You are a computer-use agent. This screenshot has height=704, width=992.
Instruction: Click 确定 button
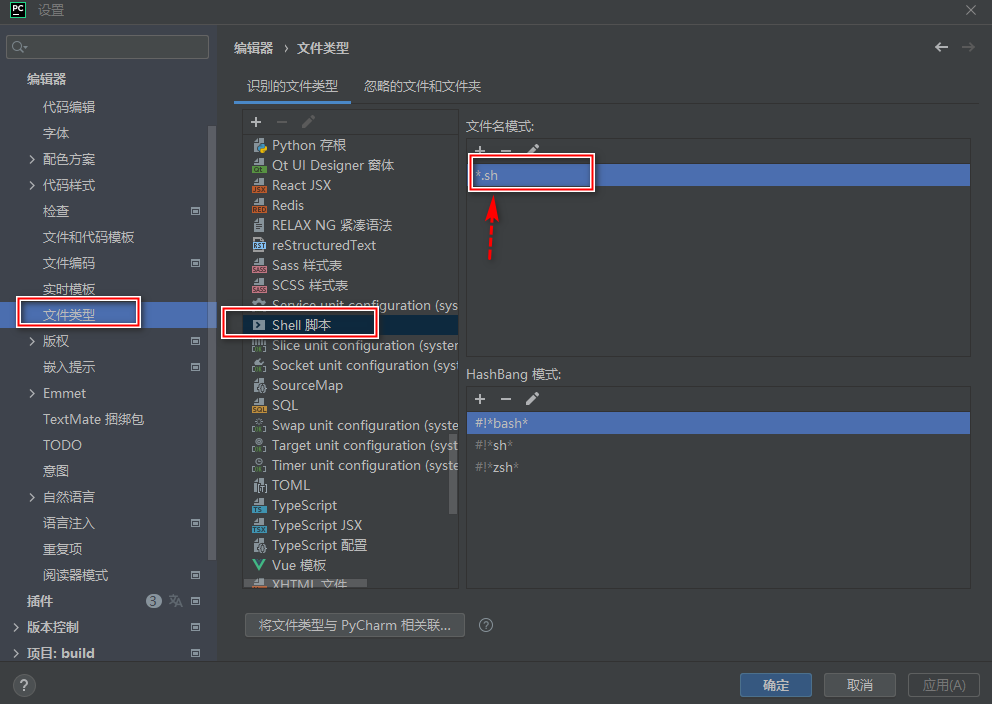(x=776, y=685)
